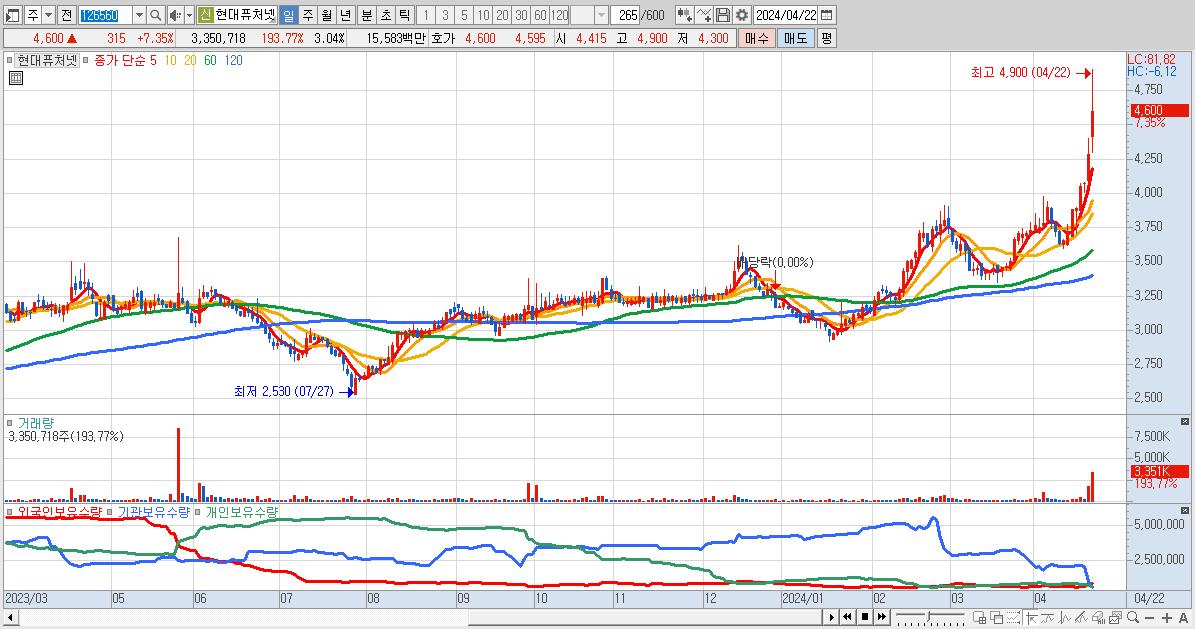Screen dimensions: 1195x629
Task: Click the stock code input field 126560
Action: 105,15
